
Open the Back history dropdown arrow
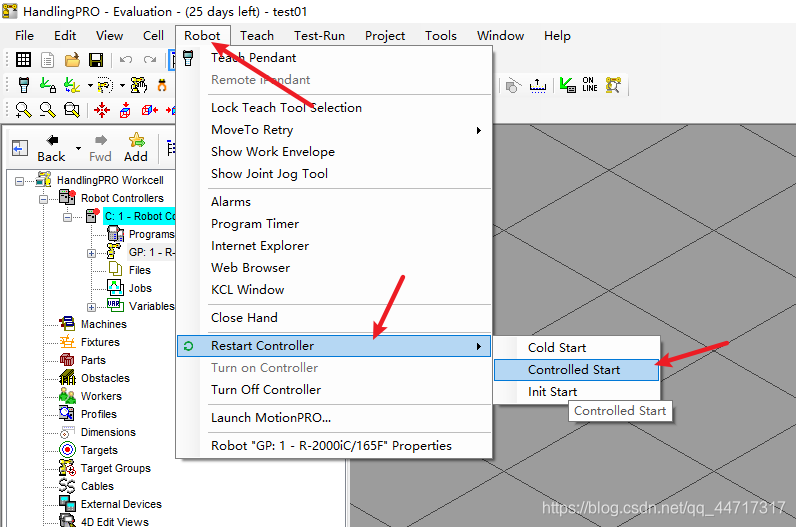(78, 149)
